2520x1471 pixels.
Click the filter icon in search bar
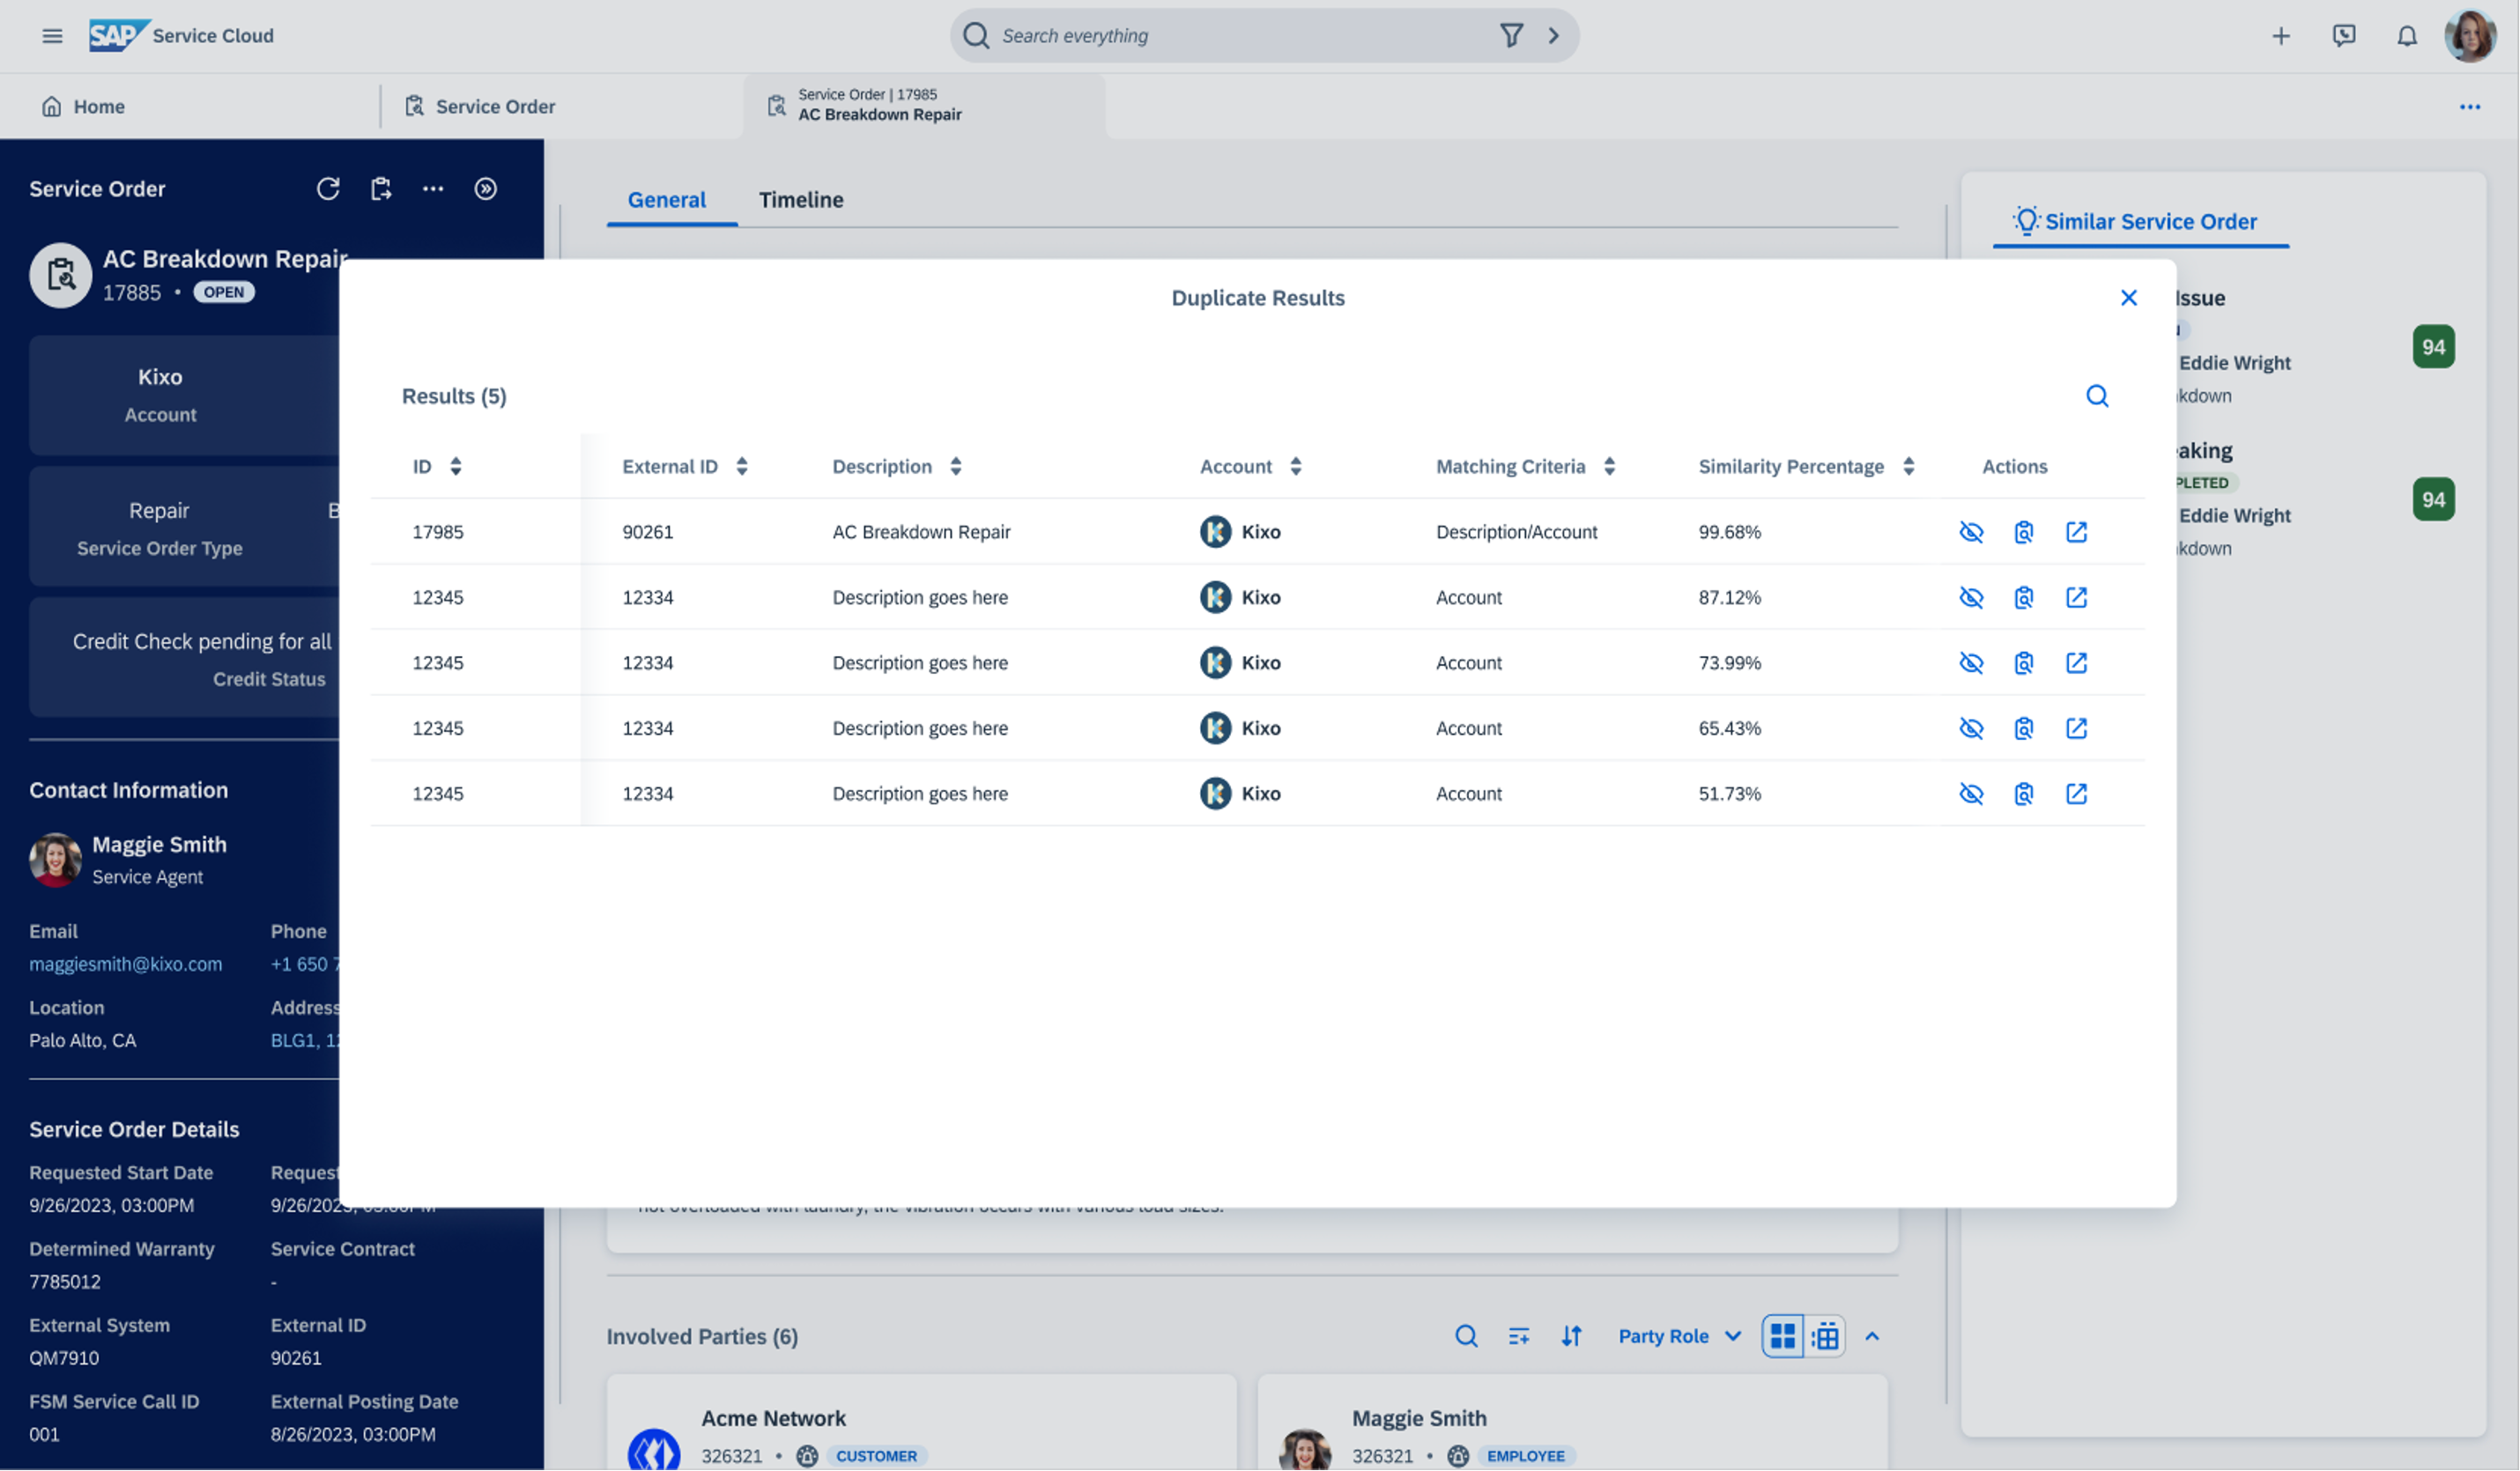[1511, 36]
